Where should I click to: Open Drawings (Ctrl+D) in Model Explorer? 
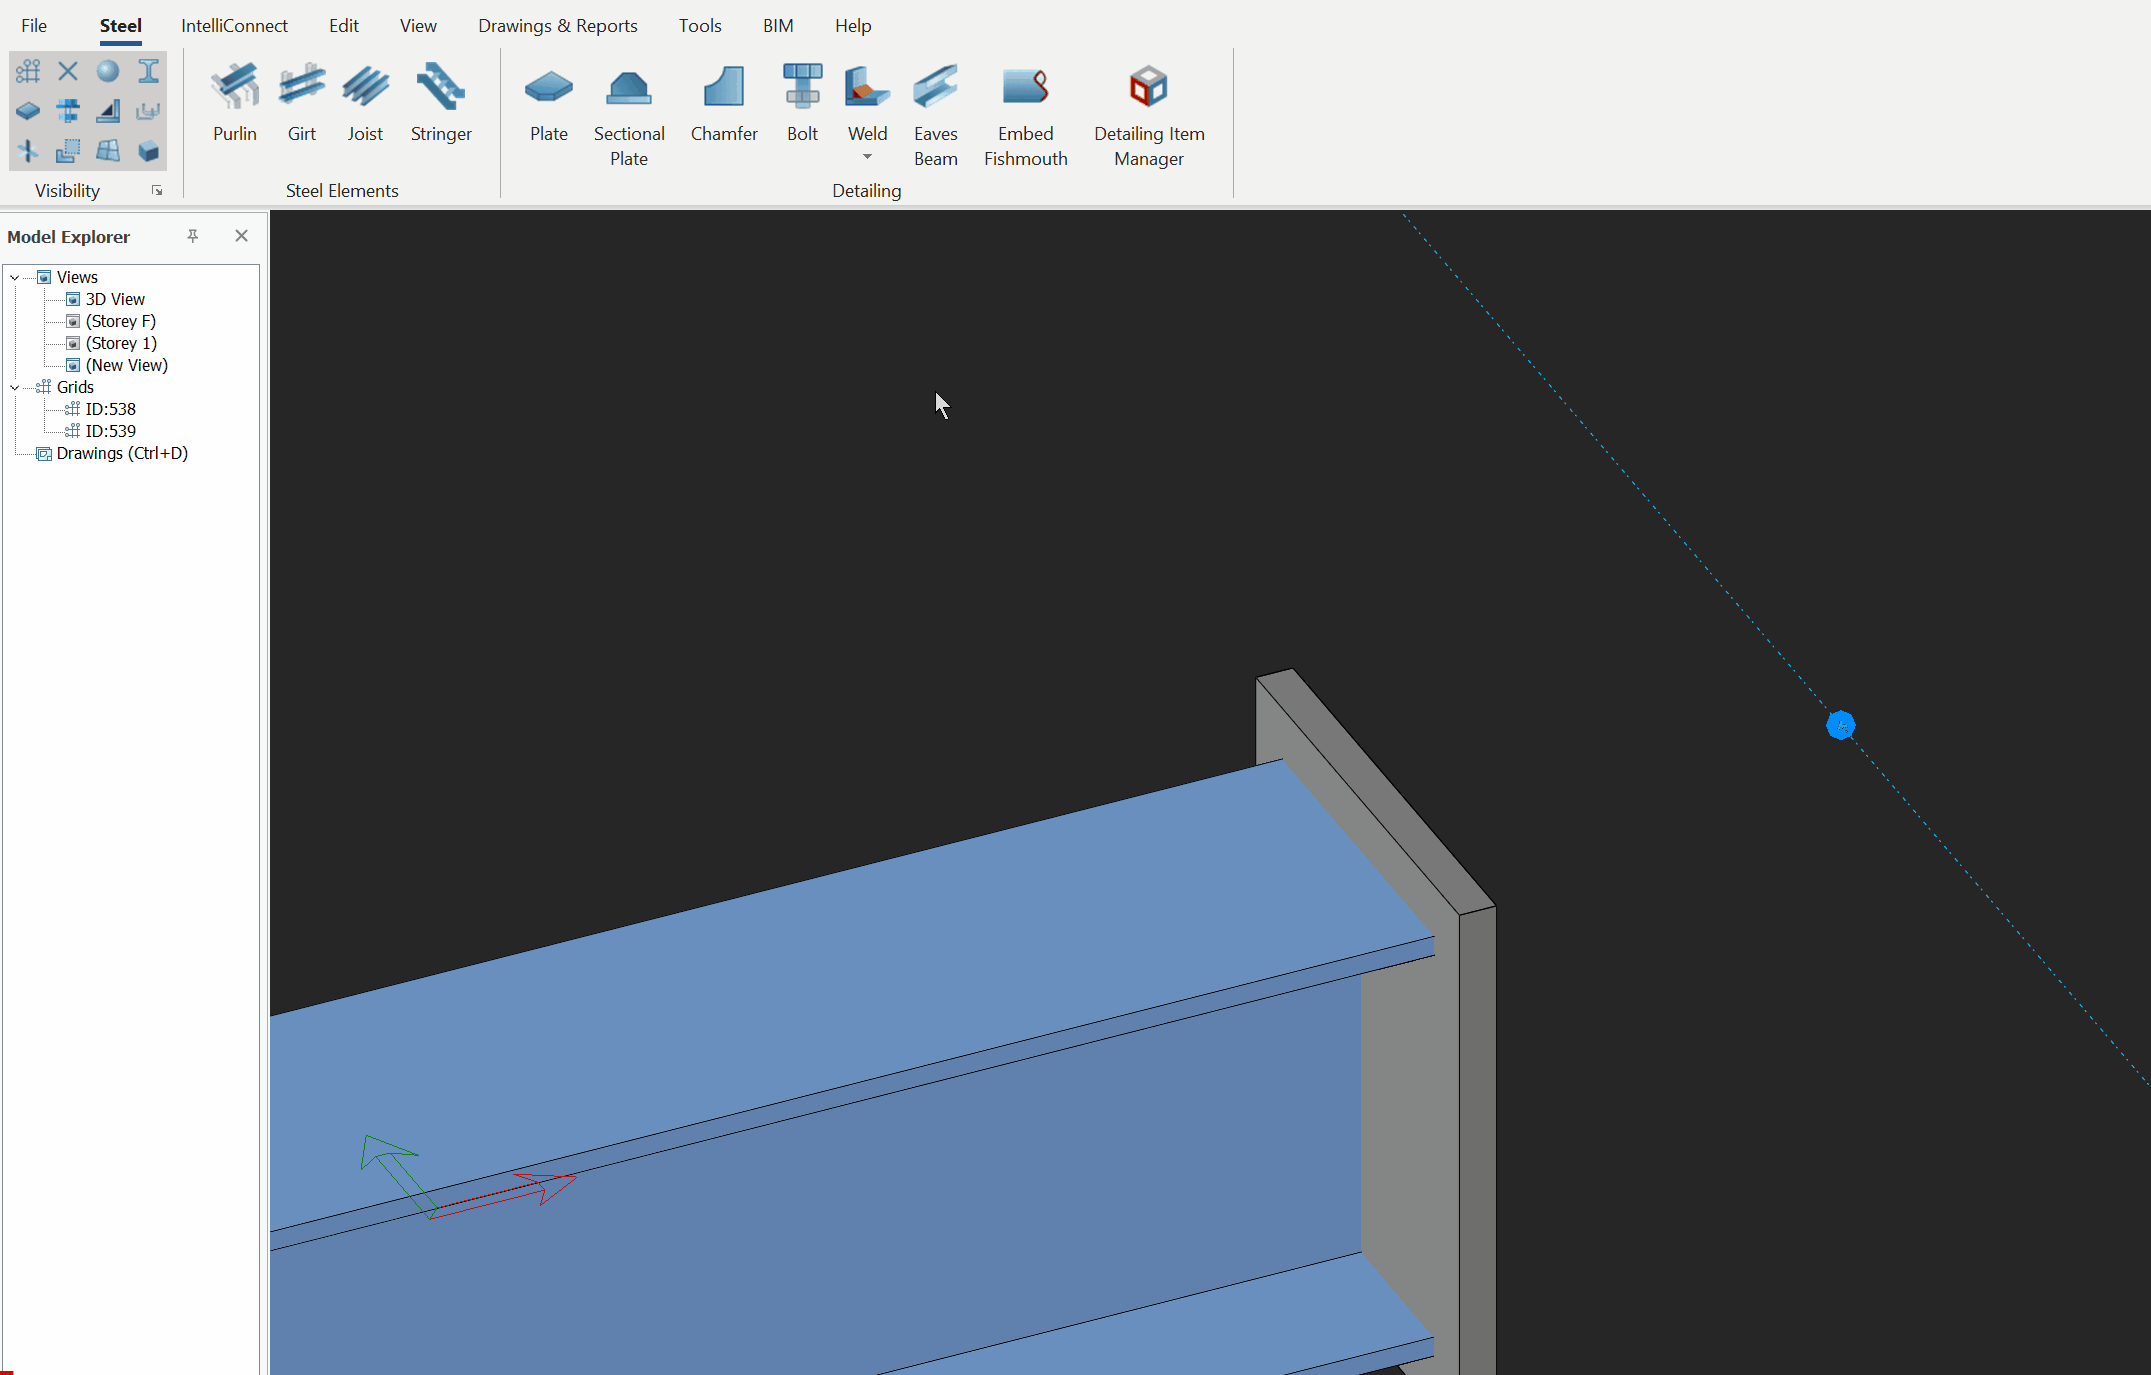tap(122, 453)
